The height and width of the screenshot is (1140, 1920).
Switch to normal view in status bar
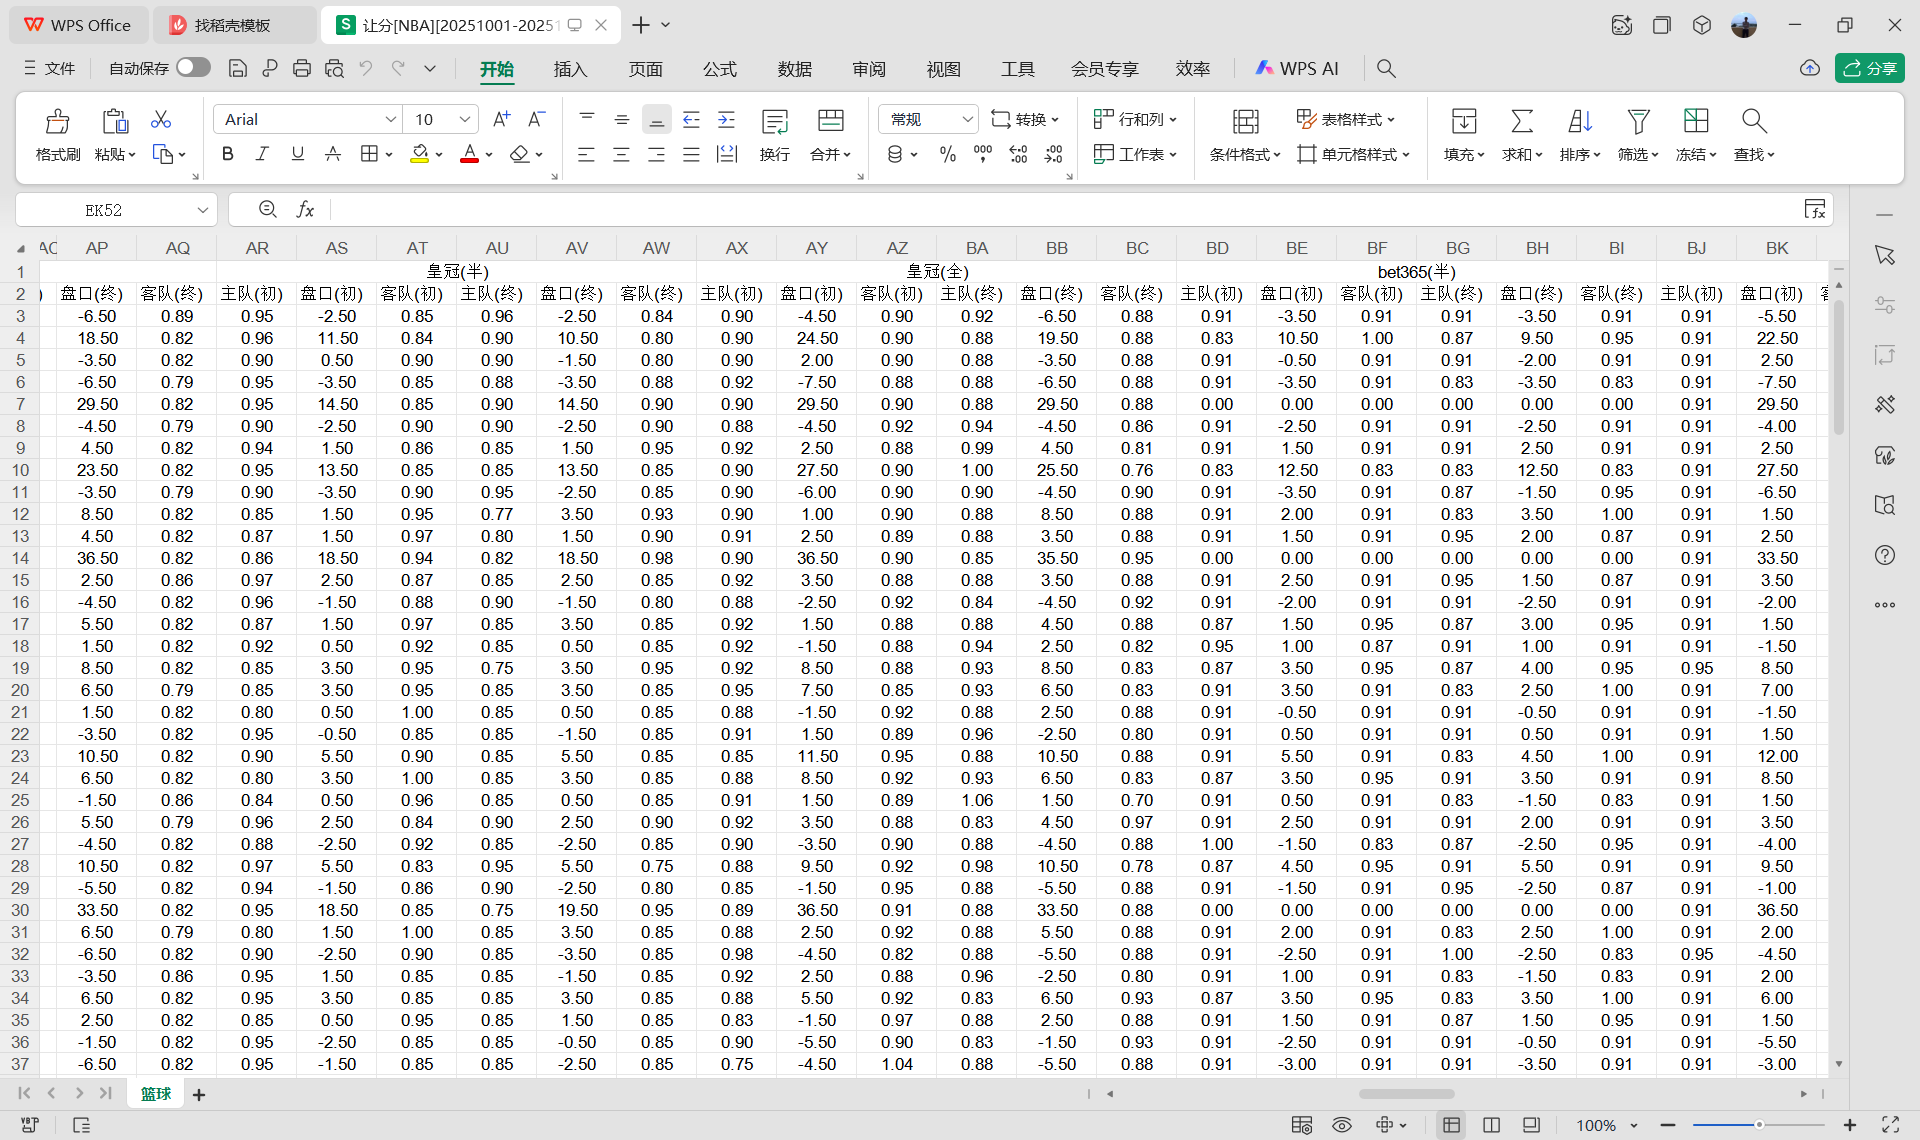click(x=1451, y=1125)
